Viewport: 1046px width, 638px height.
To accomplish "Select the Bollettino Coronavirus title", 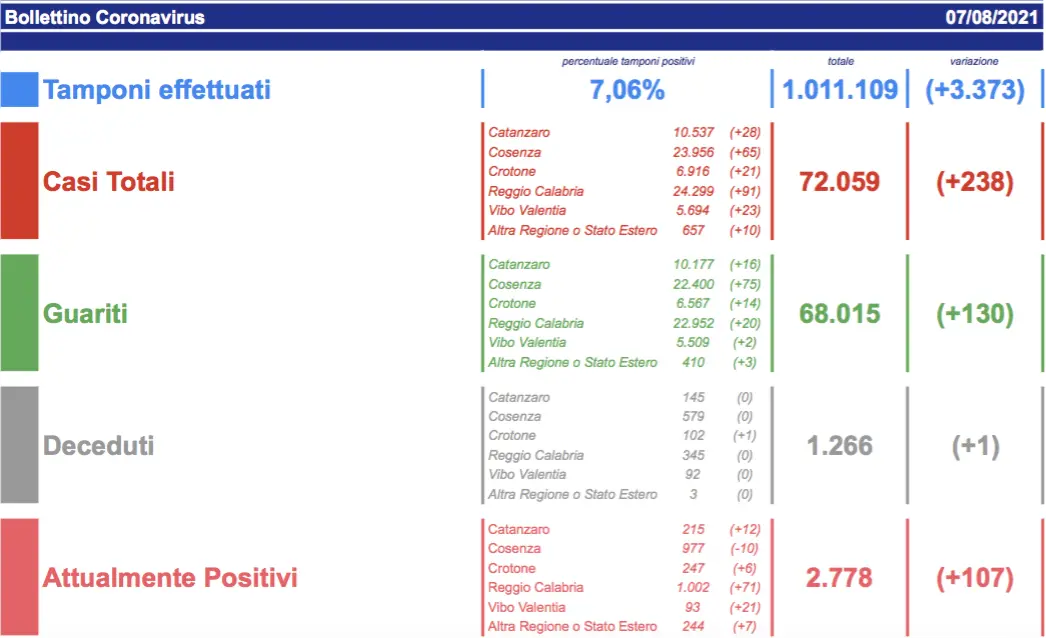I will coord(105,17).
